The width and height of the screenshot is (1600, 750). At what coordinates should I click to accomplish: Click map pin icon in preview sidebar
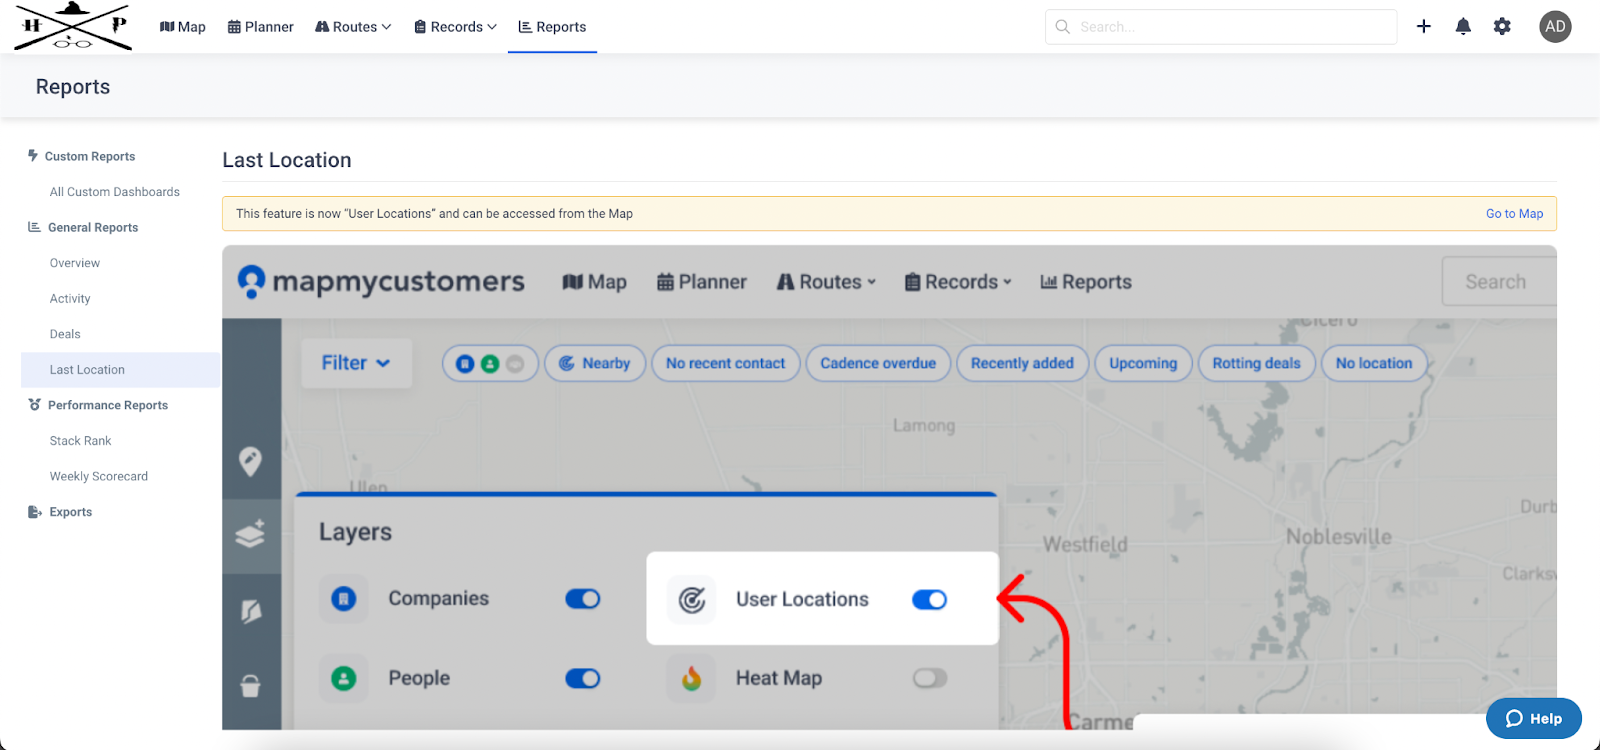pos(251,461)
